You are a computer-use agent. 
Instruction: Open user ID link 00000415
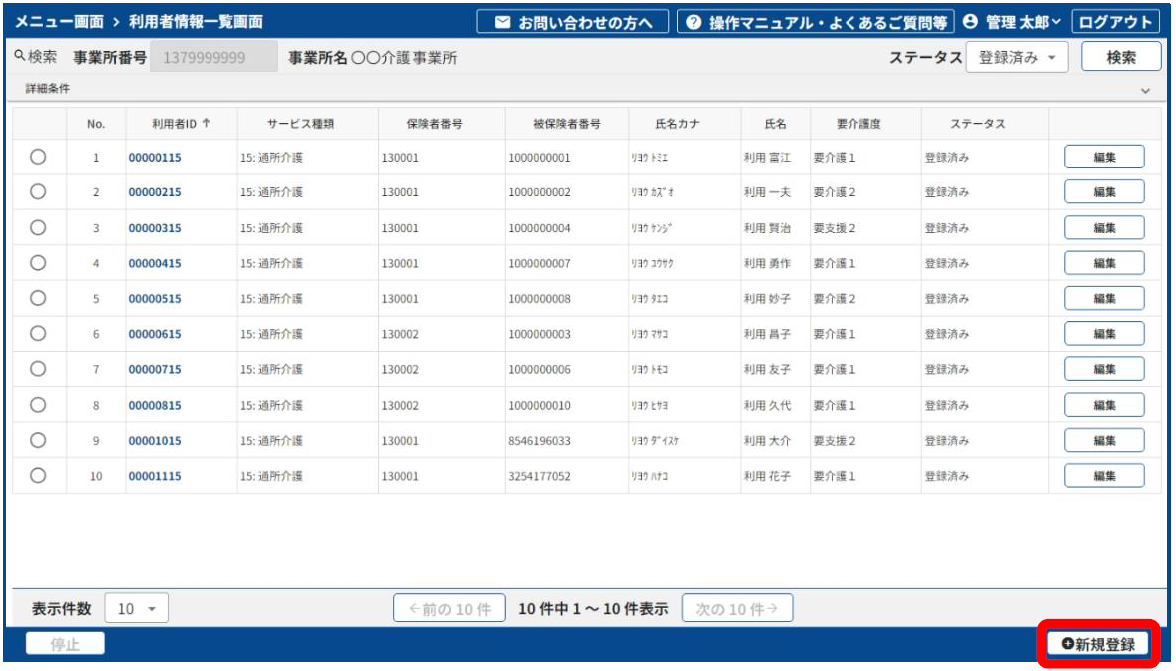[154, 263]
